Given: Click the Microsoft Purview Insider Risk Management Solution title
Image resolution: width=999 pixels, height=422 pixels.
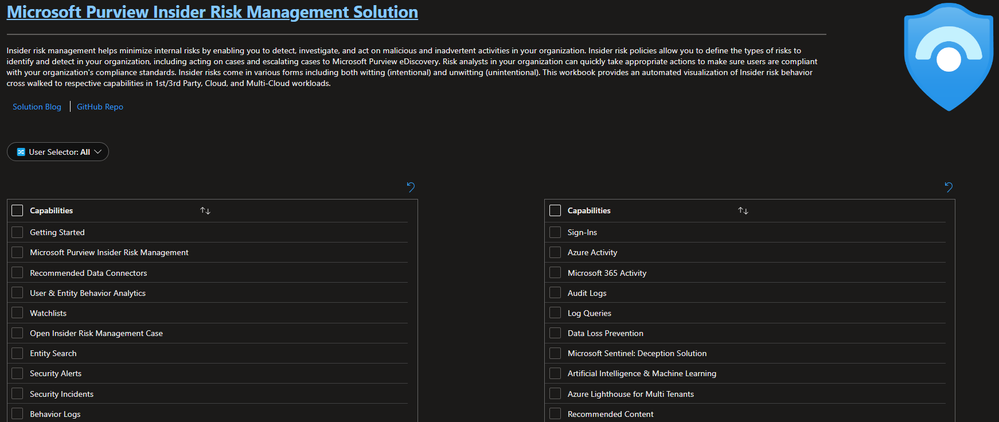Looking at the screenshot, I should 212,11.
